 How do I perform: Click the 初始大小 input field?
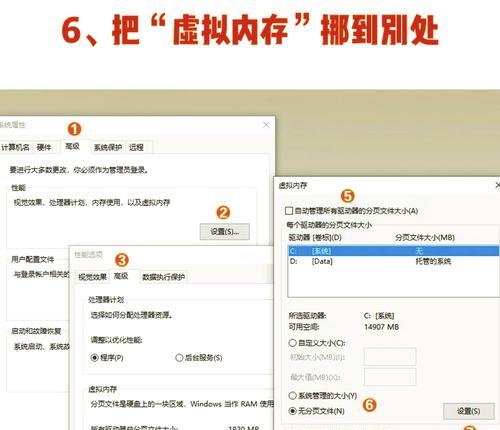pyautogui.click(x=390, y=357)
